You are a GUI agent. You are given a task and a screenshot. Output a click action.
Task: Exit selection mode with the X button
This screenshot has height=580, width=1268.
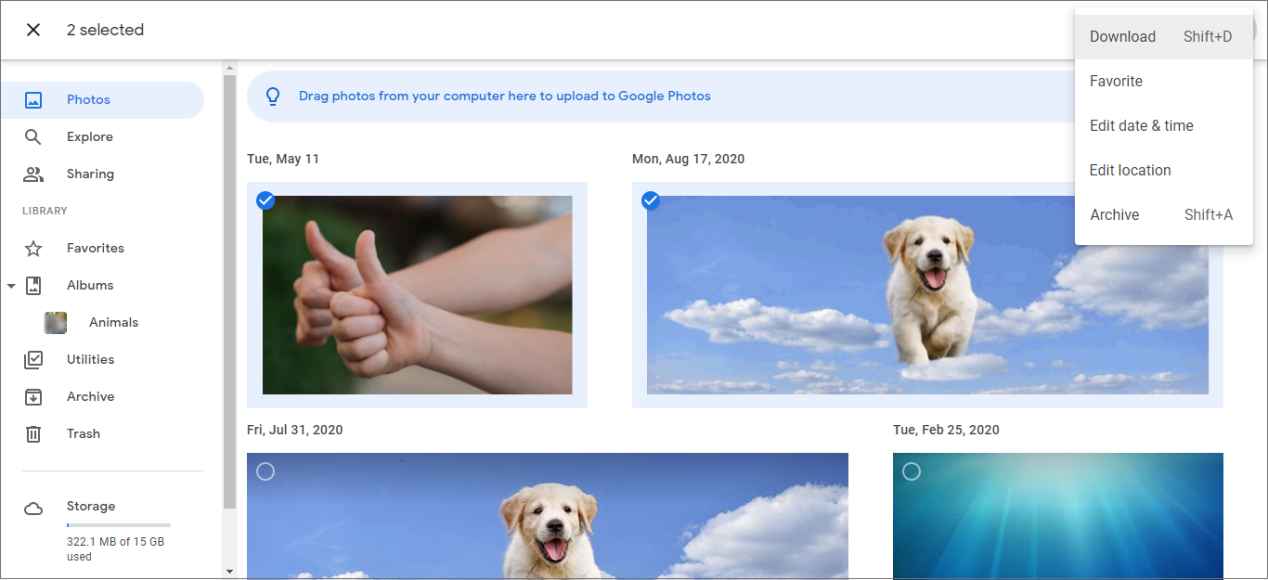[x=33, y=29]
